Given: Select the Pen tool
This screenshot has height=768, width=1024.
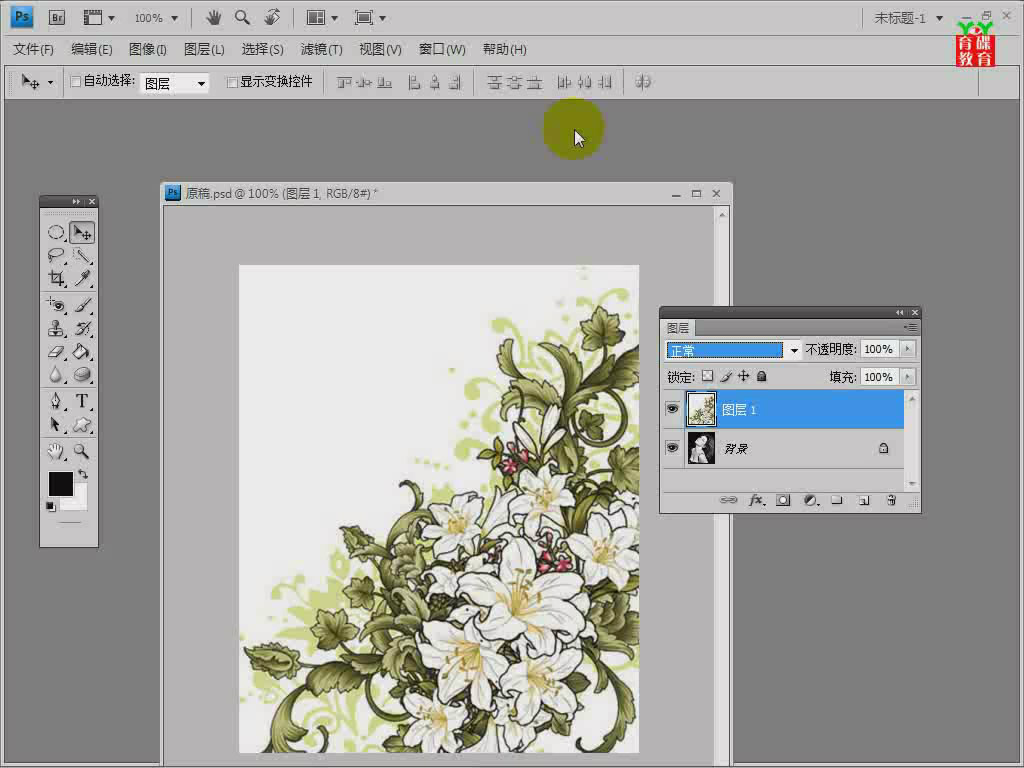Looking at the screenshot, I should 56,400.
